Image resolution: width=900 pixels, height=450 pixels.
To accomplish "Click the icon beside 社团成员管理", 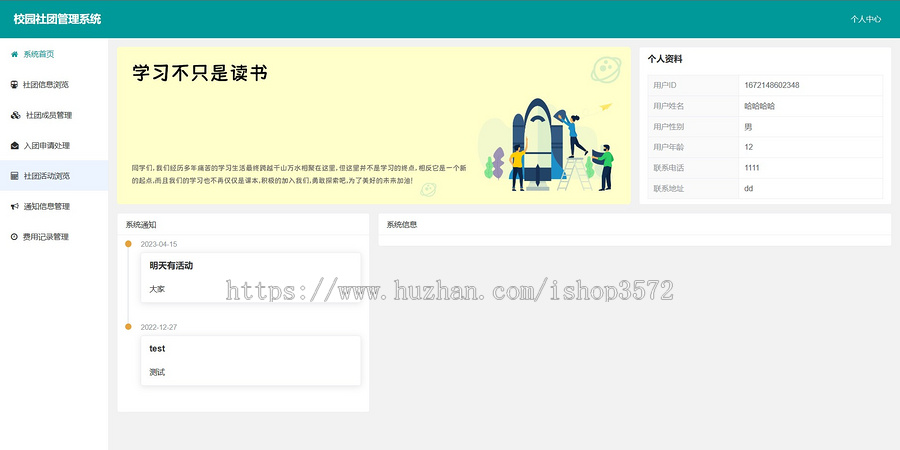I will pos(15,115).
